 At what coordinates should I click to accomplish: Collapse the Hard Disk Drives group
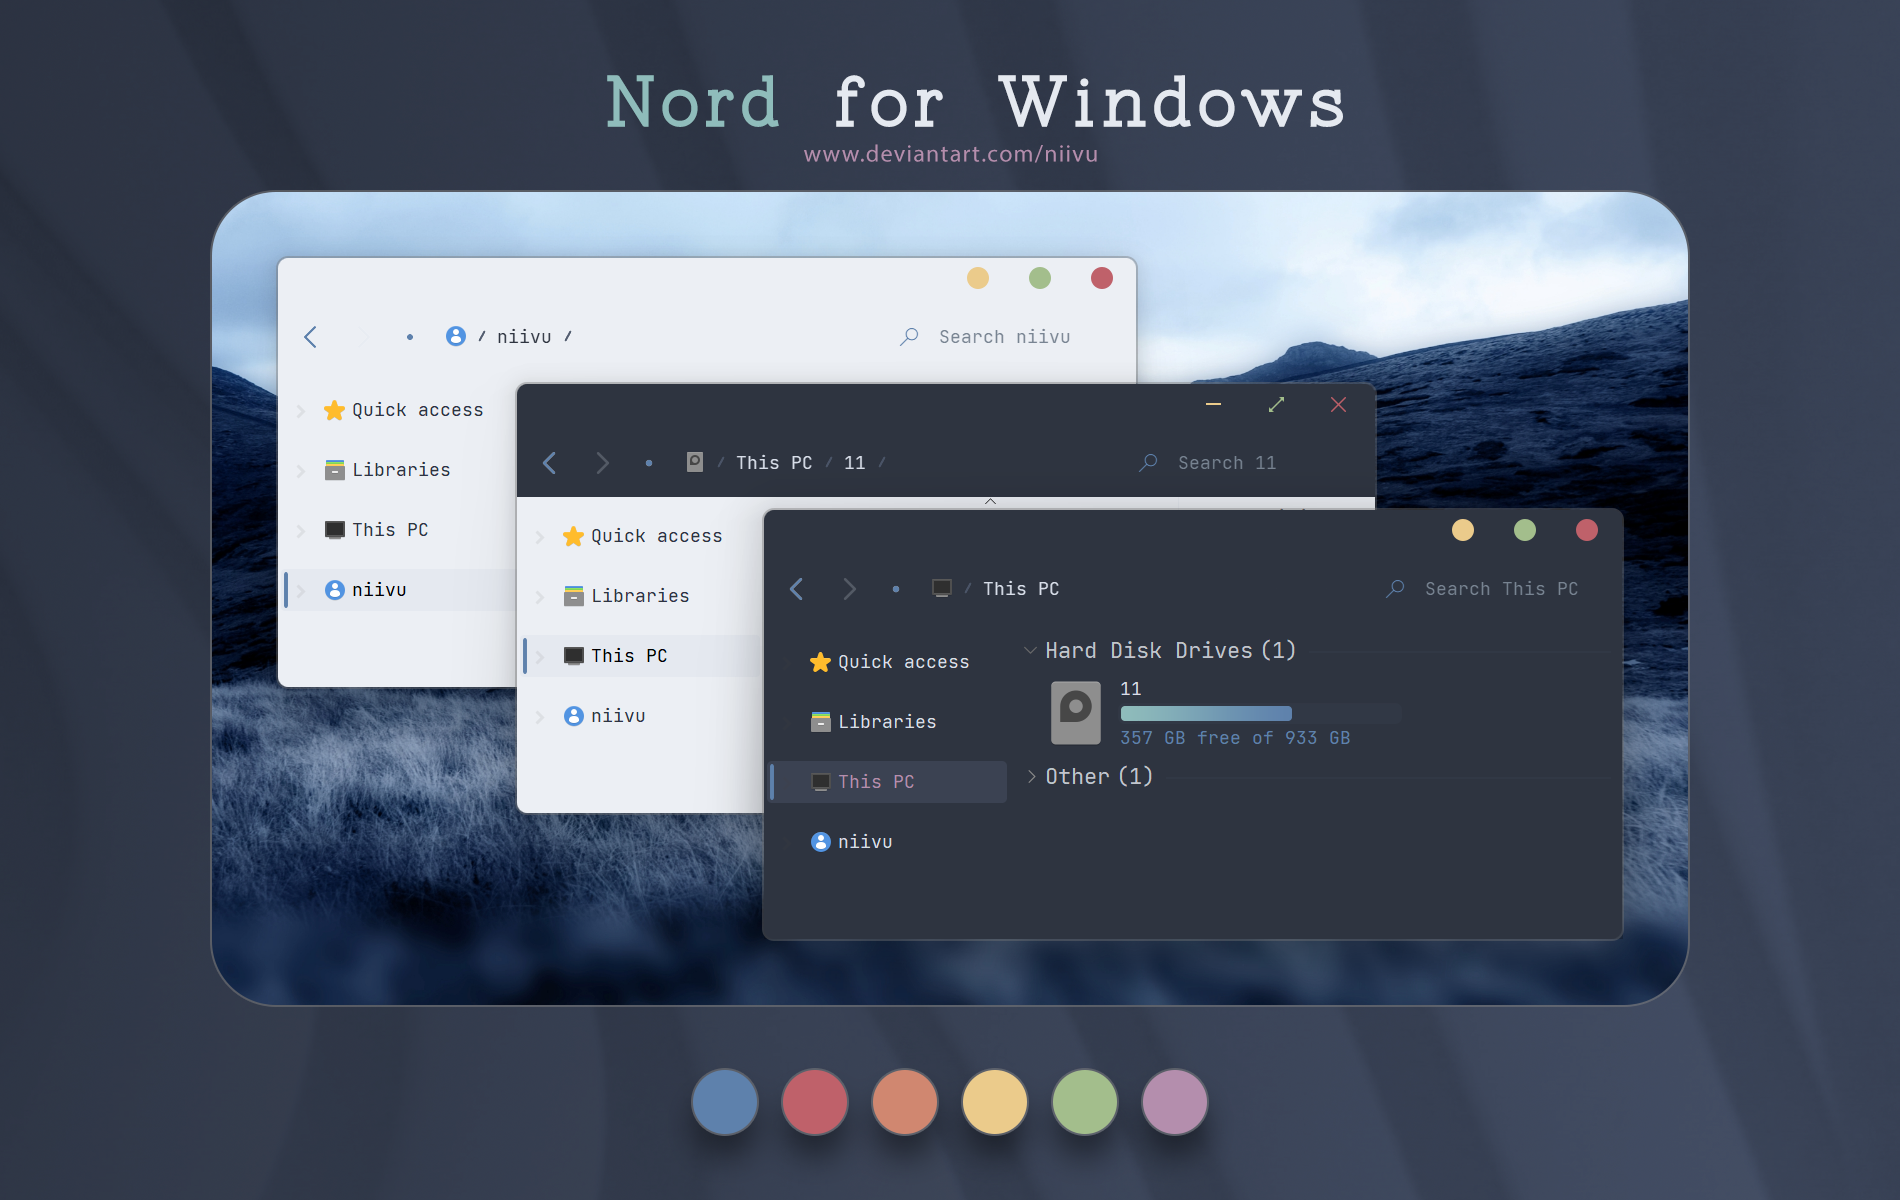coord(1030,650)
